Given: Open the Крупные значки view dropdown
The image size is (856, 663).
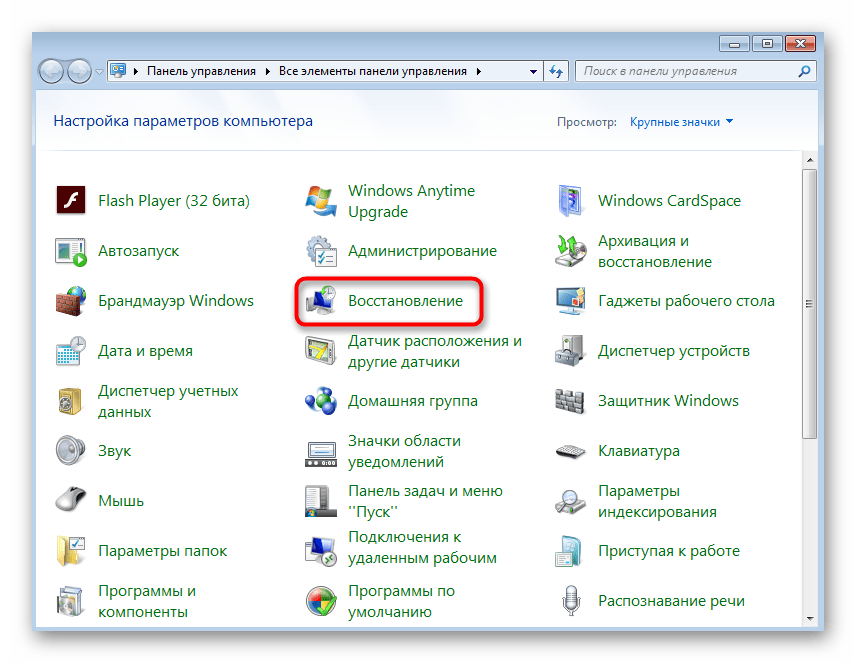Looking at the screenshot, I should pyautogui.click(x=681, y=122).
